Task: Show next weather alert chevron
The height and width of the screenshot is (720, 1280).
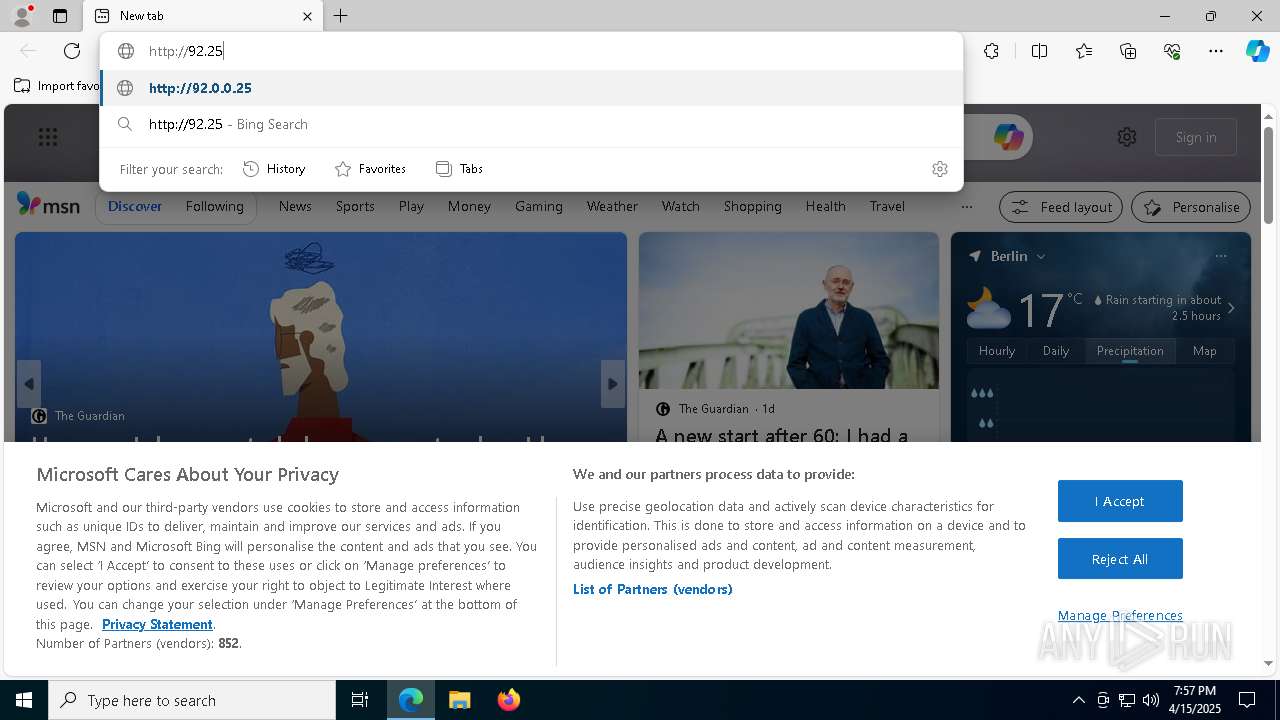Action: 1231,308
